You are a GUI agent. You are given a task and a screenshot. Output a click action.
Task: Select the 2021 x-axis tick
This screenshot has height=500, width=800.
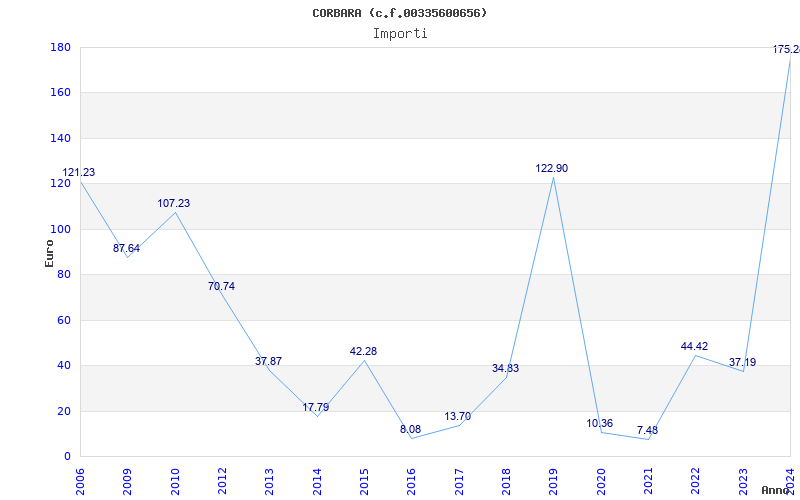pyautogui.click(x=648, y=482)
